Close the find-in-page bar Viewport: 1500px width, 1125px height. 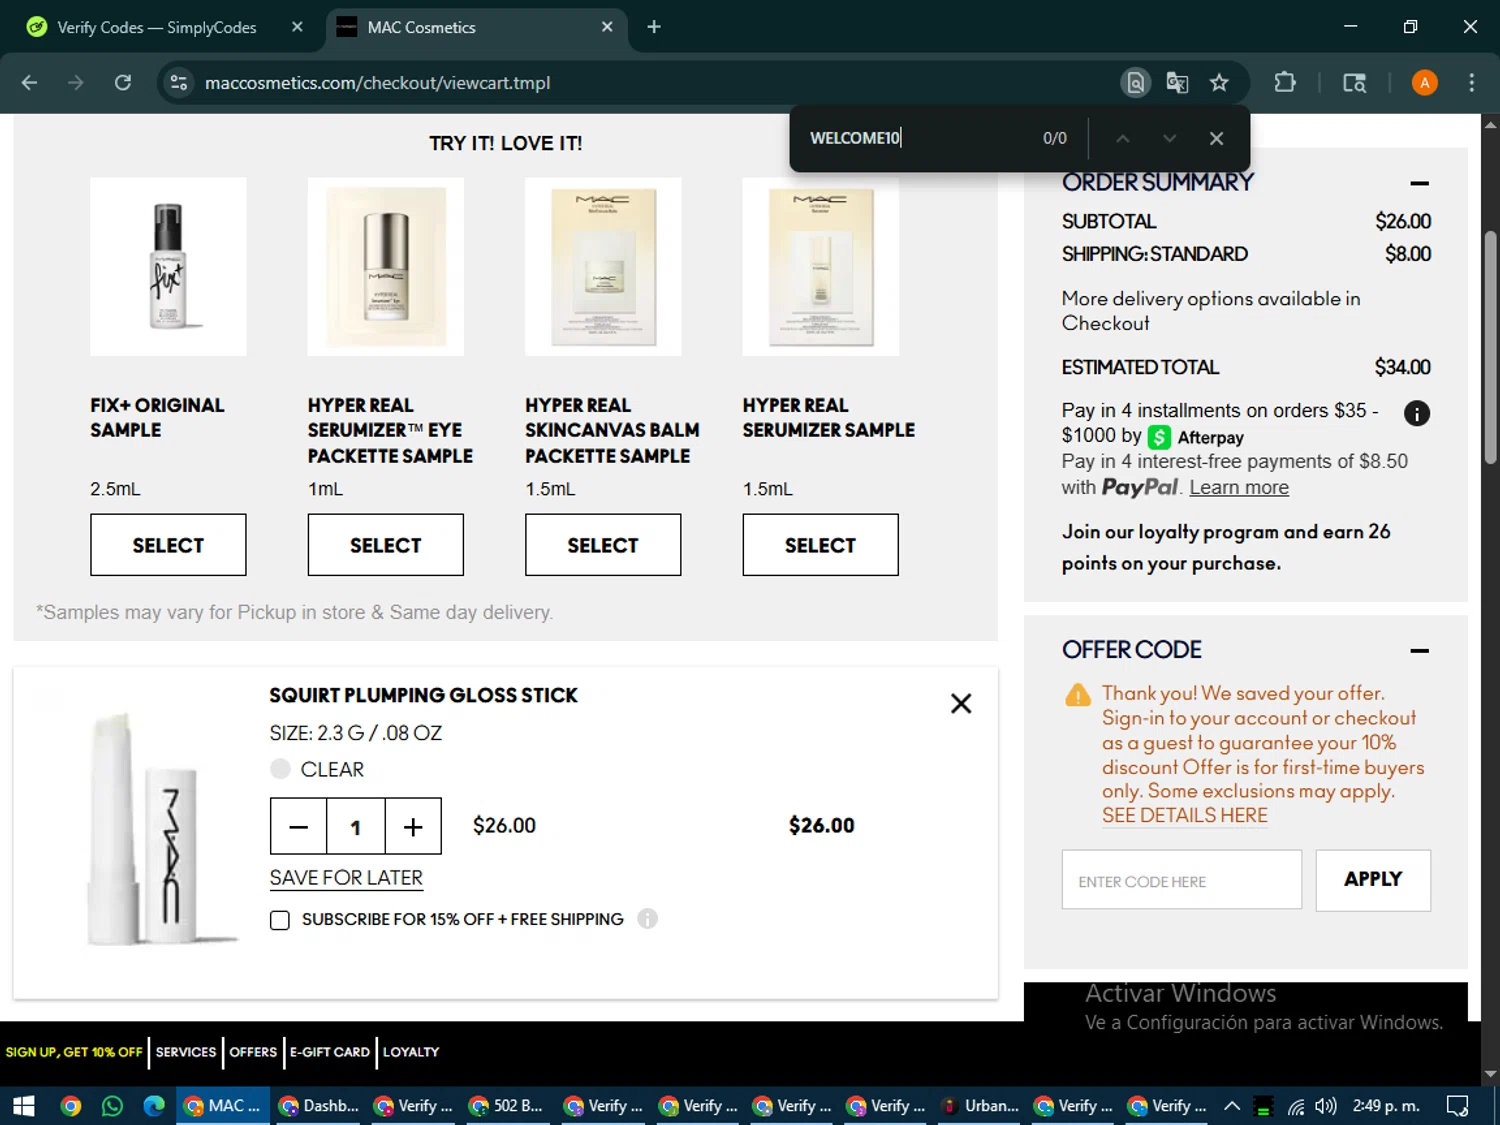[1216, 139]
